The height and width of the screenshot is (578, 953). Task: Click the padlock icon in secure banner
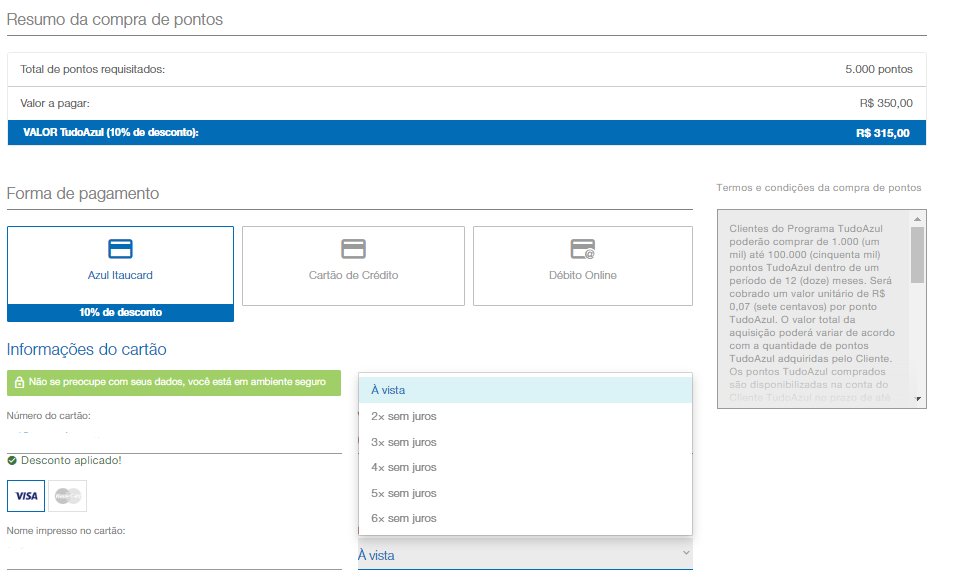[x=19, y=382]
